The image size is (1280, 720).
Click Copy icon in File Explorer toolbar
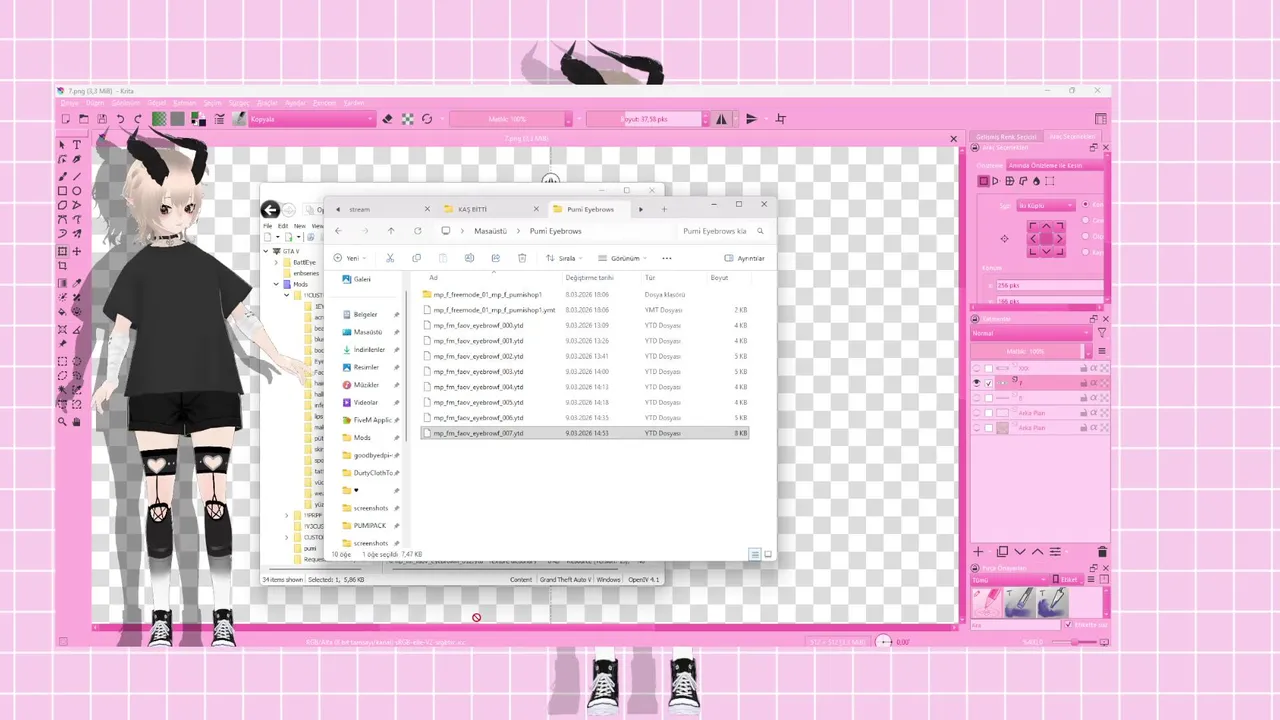pos(416,258)
